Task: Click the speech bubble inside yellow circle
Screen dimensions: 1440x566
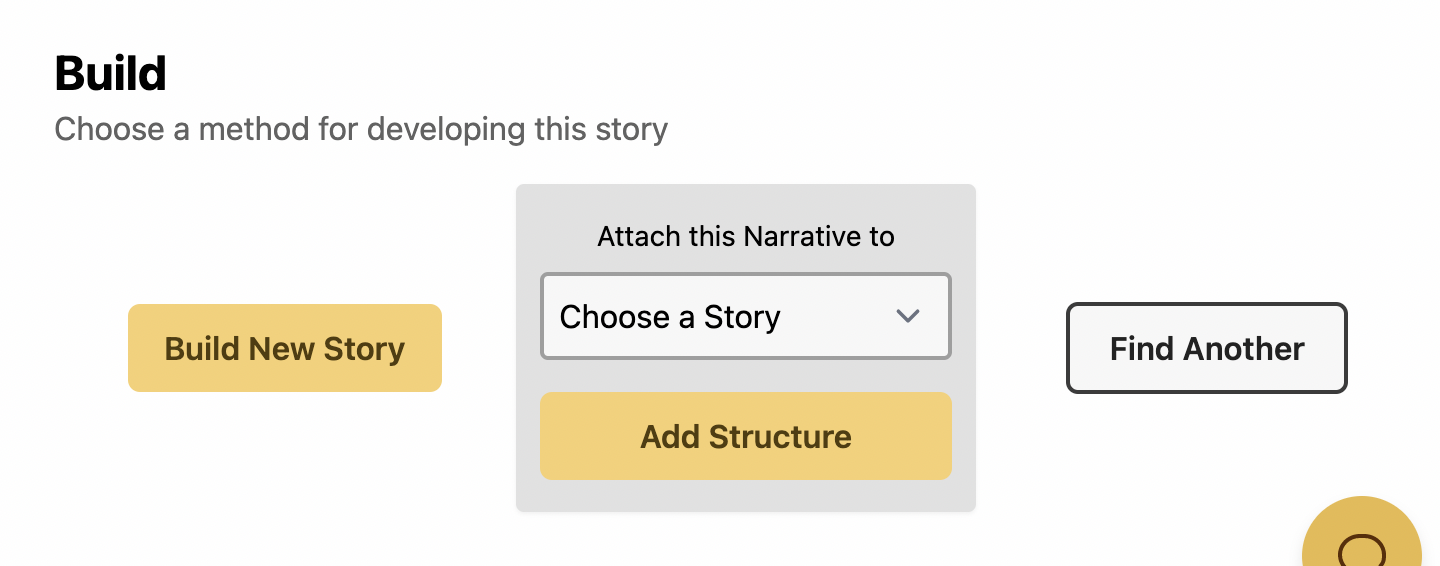Action: click(x=1362, y=550)
